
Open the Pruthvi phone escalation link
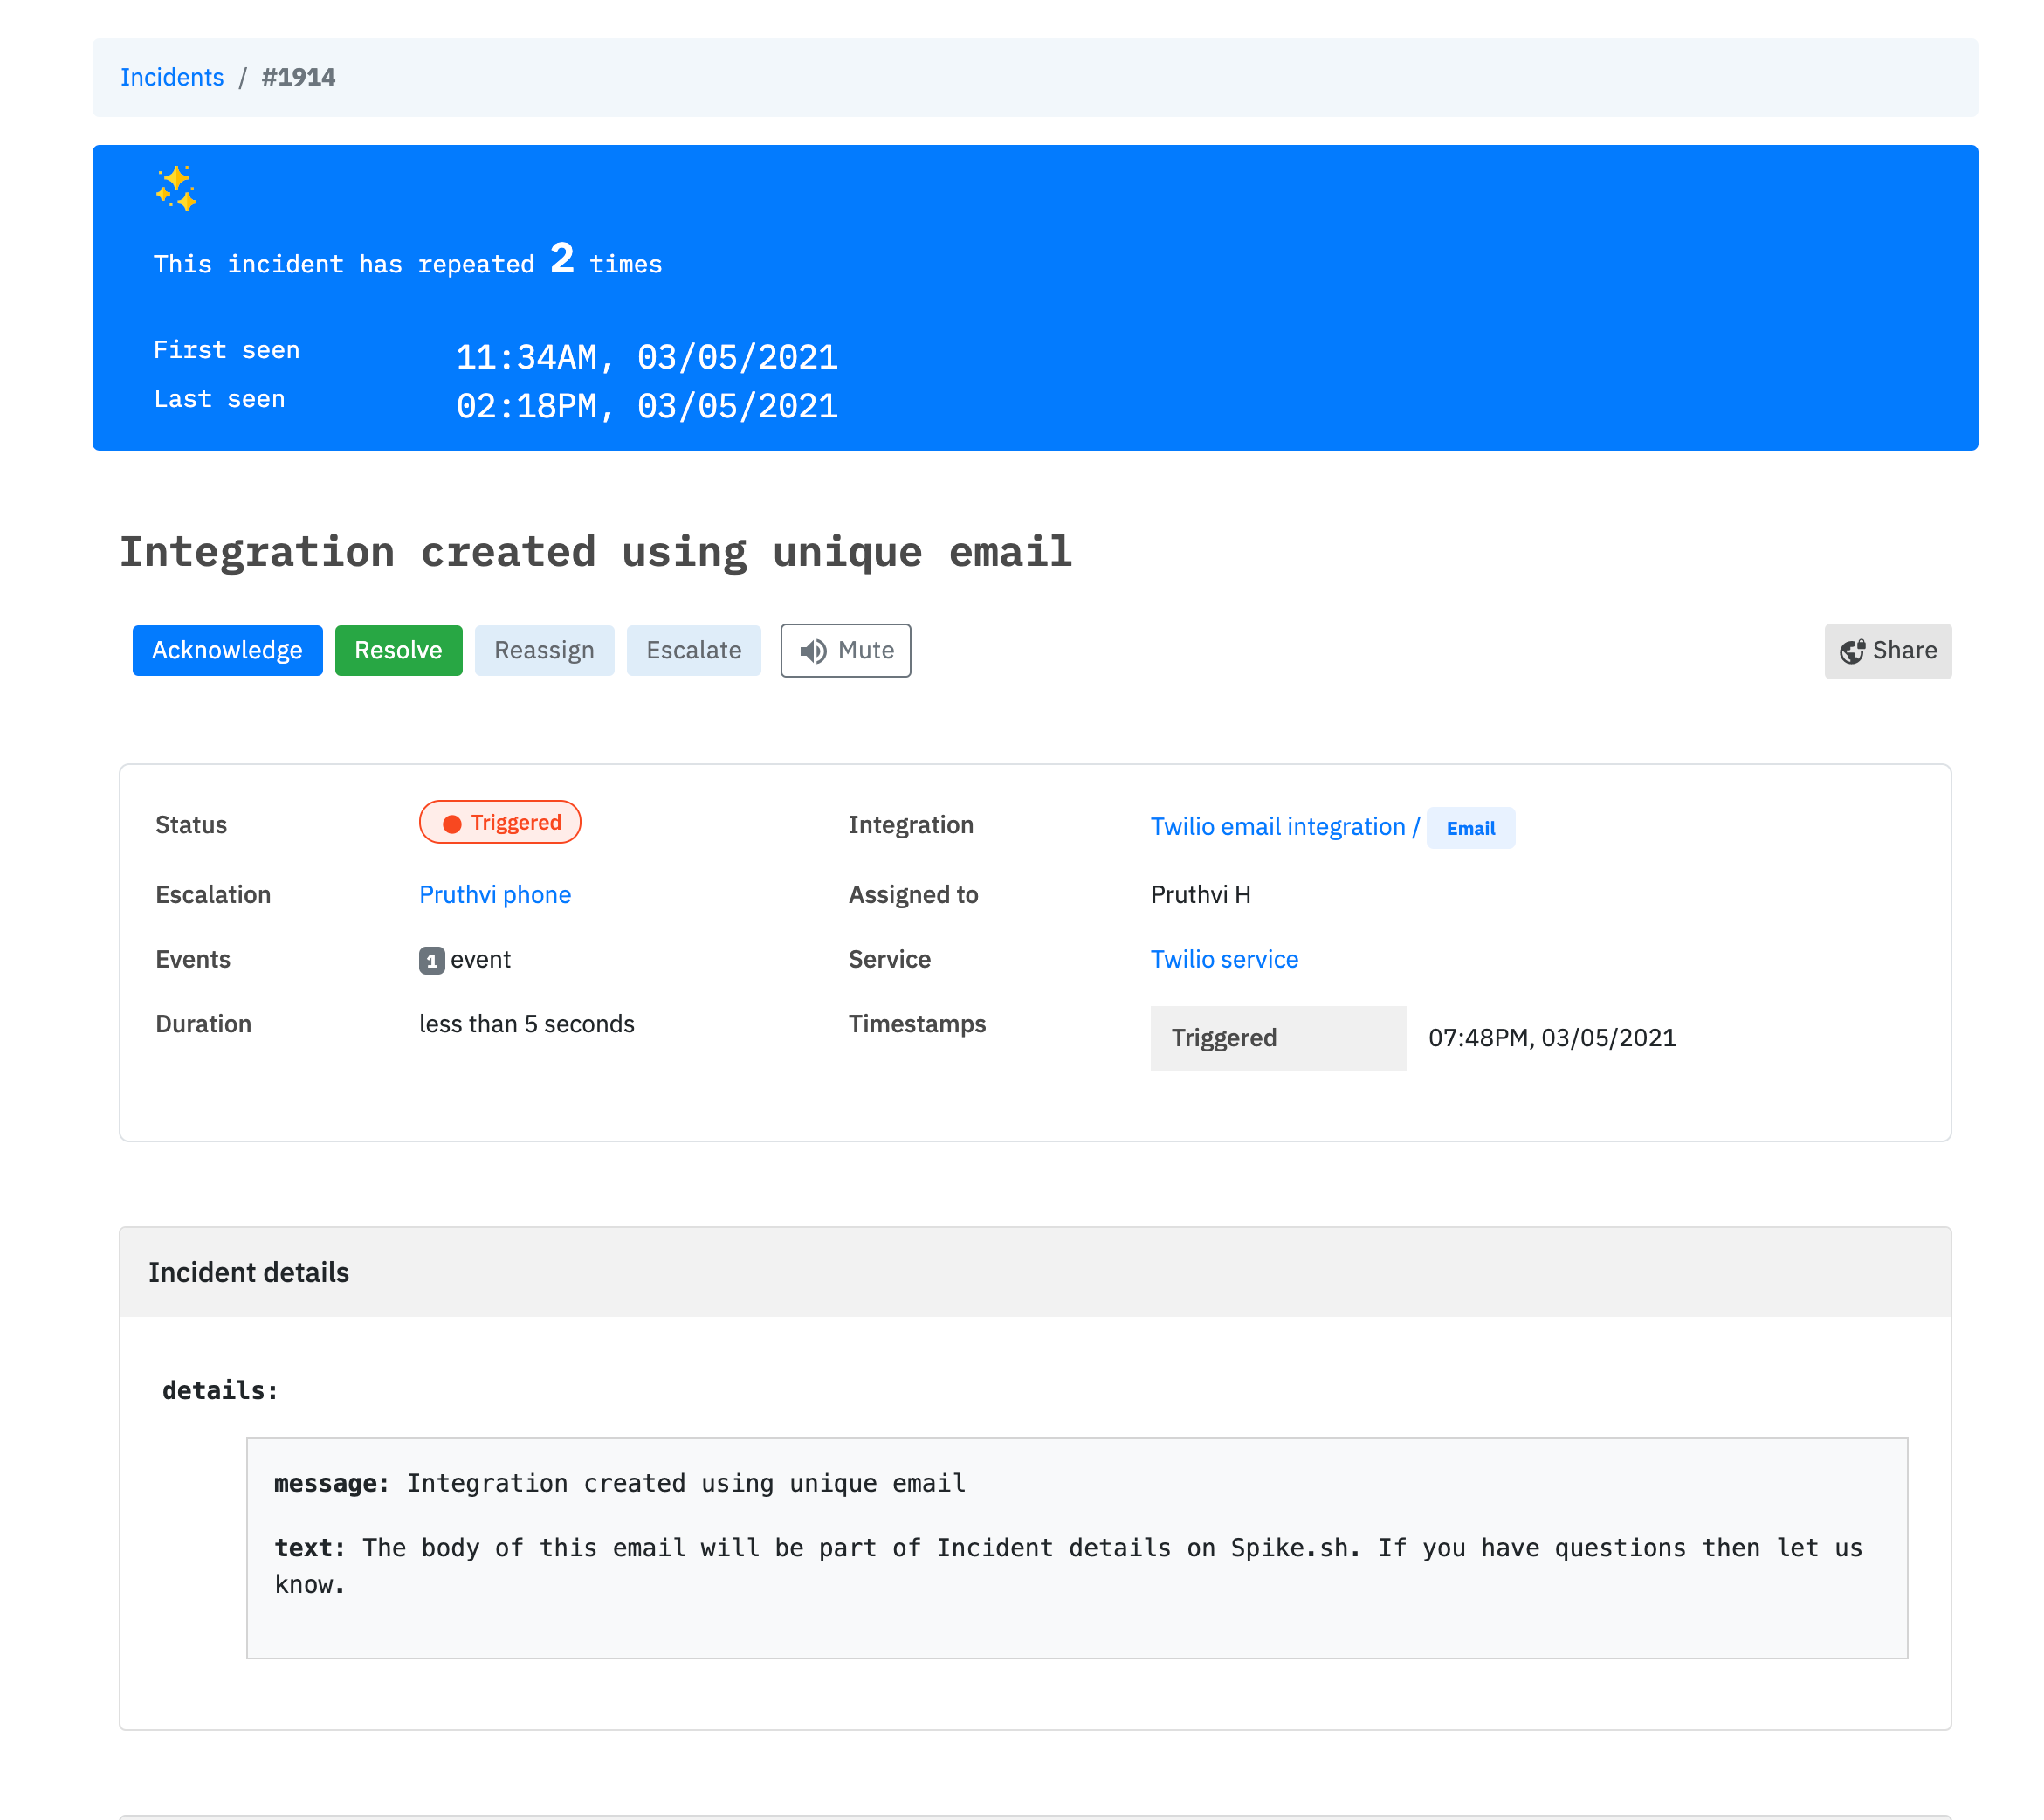pos(495,894)
